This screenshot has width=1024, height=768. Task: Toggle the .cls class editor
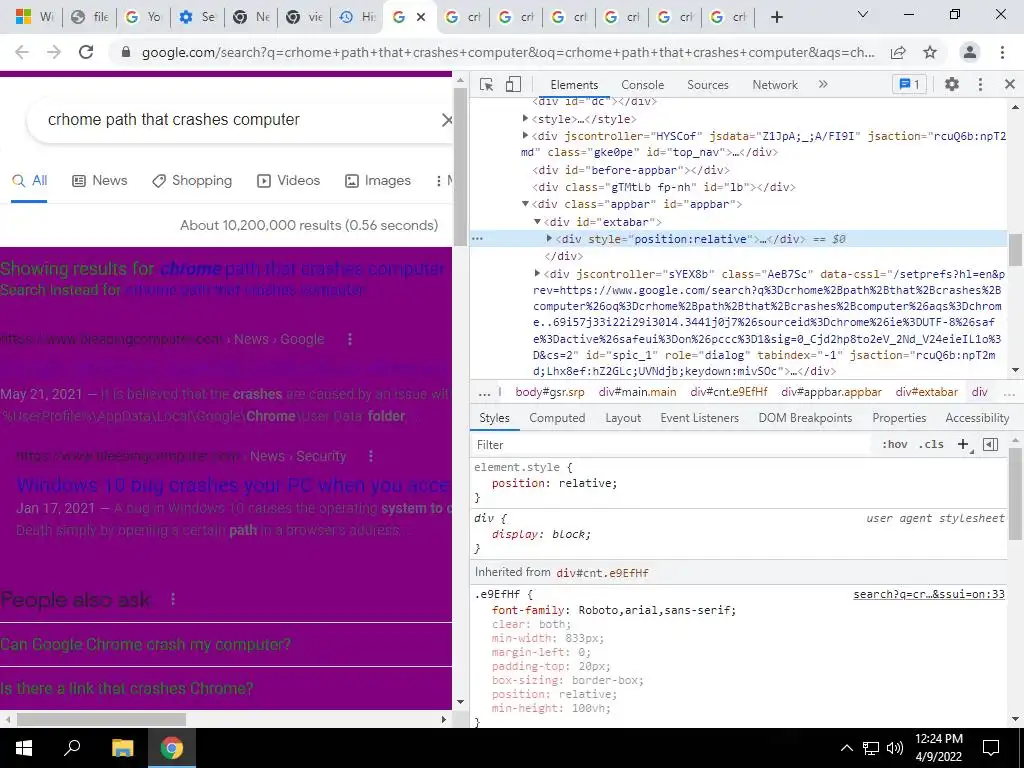coord(931,445)
